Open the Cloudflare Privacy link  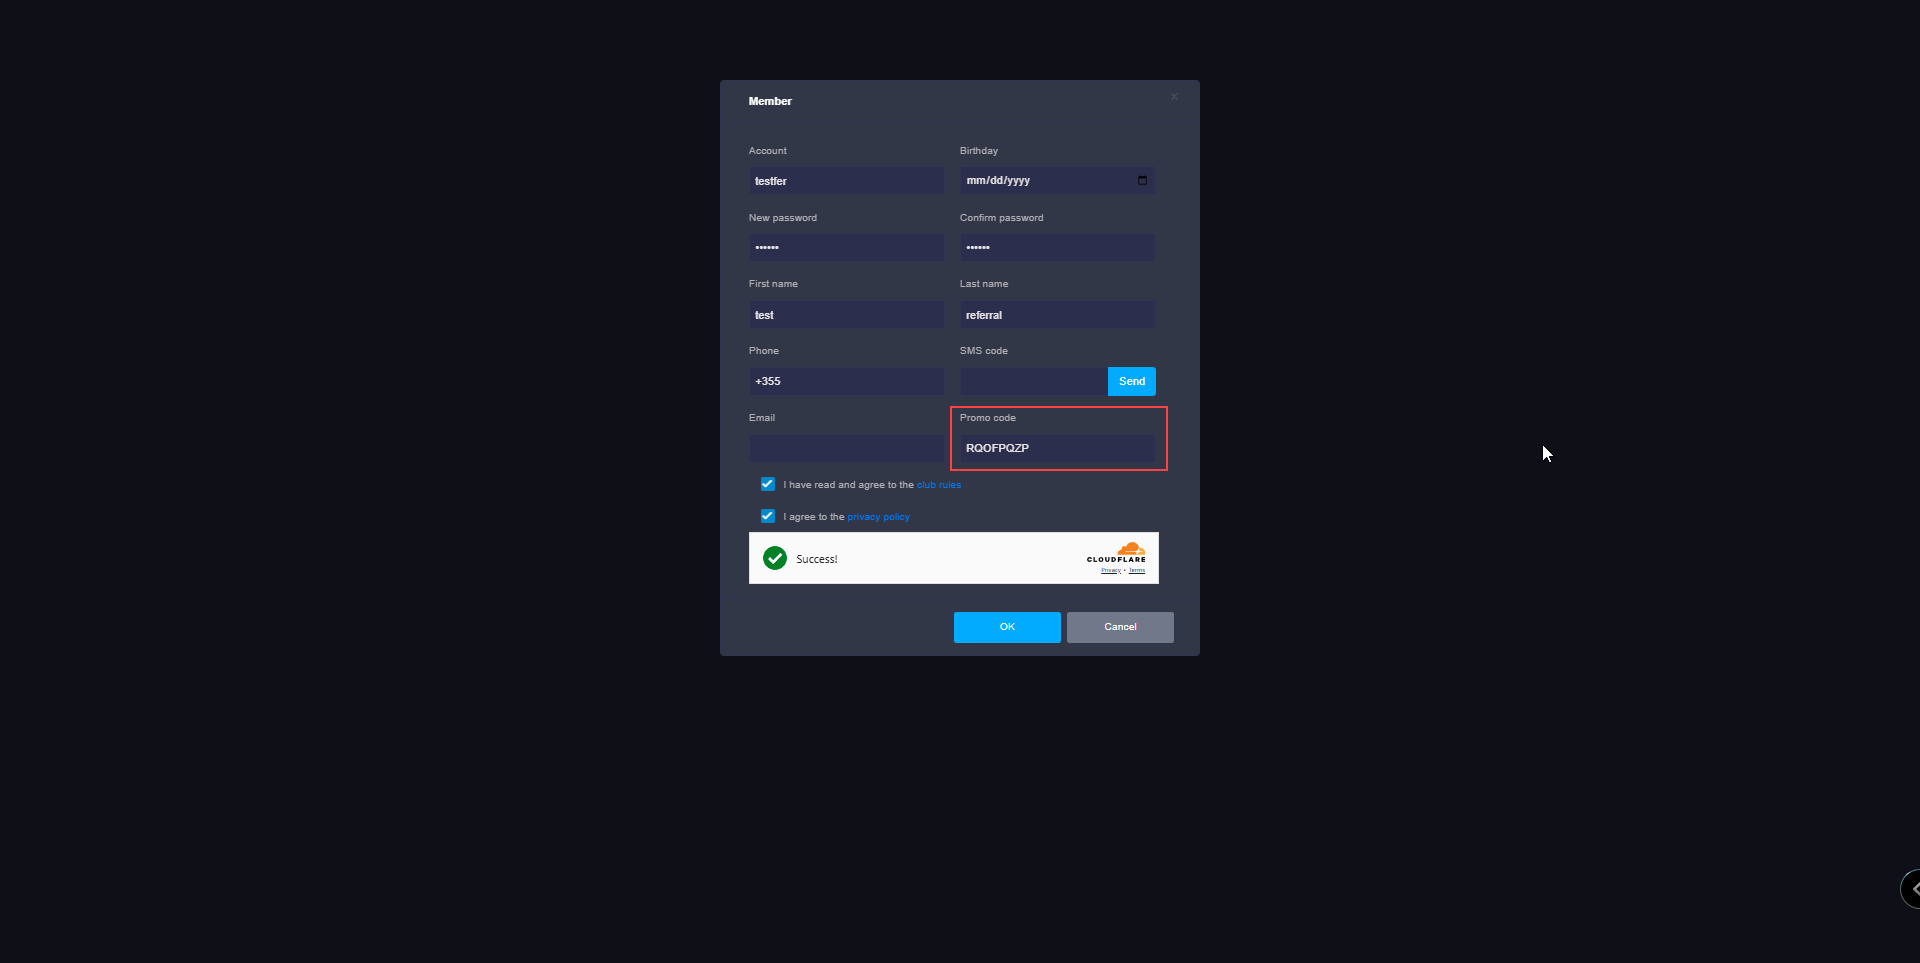coord(1111,571)
